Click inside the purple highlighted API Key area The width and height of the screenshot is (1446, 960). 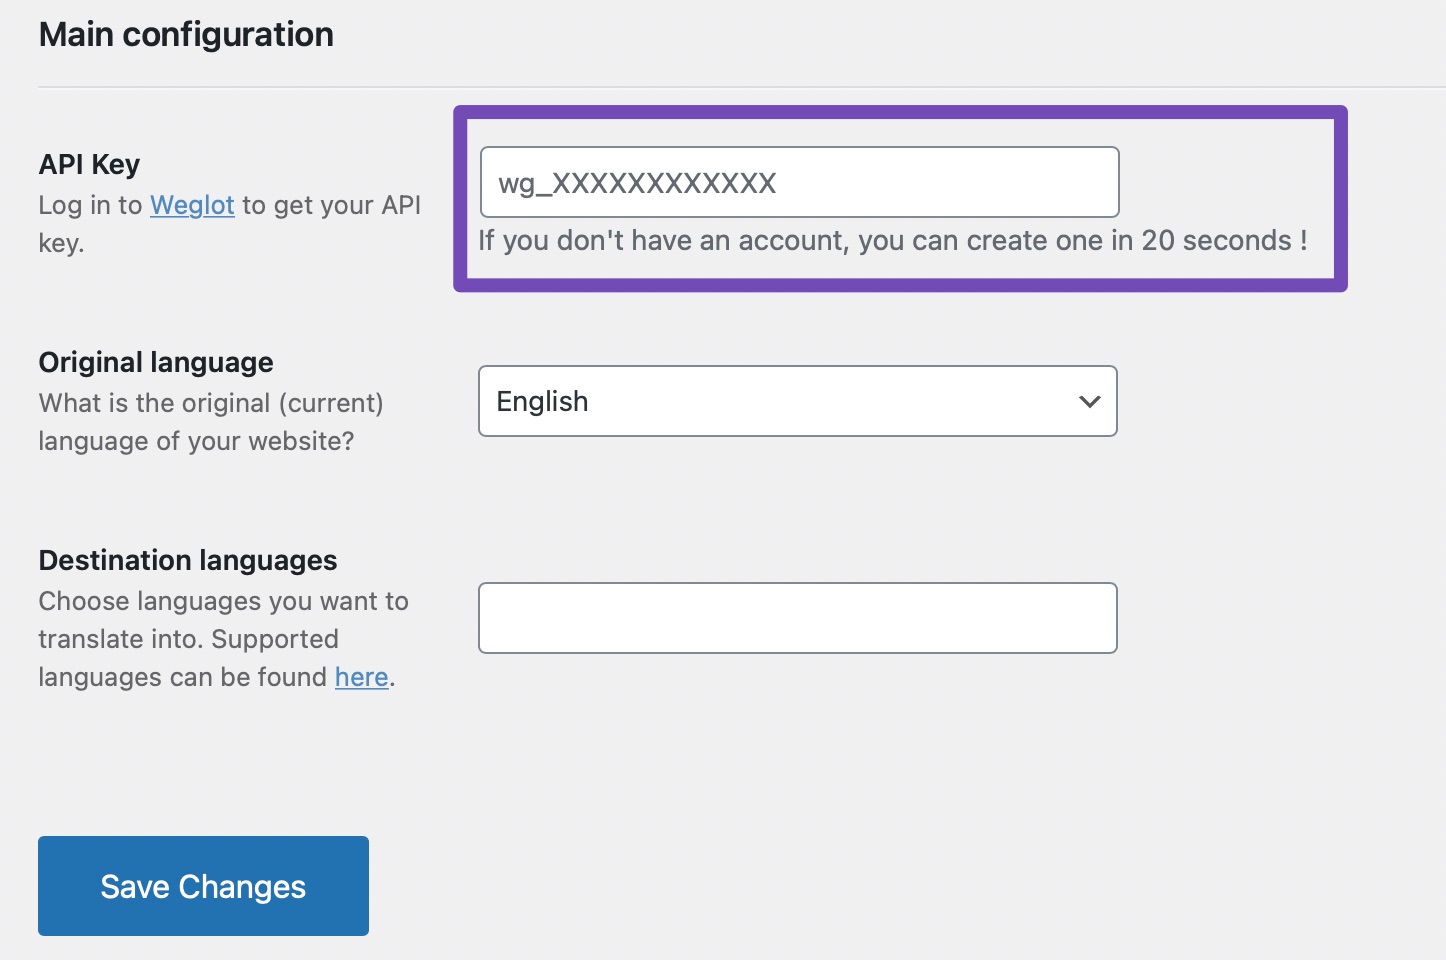pos(900,199)
